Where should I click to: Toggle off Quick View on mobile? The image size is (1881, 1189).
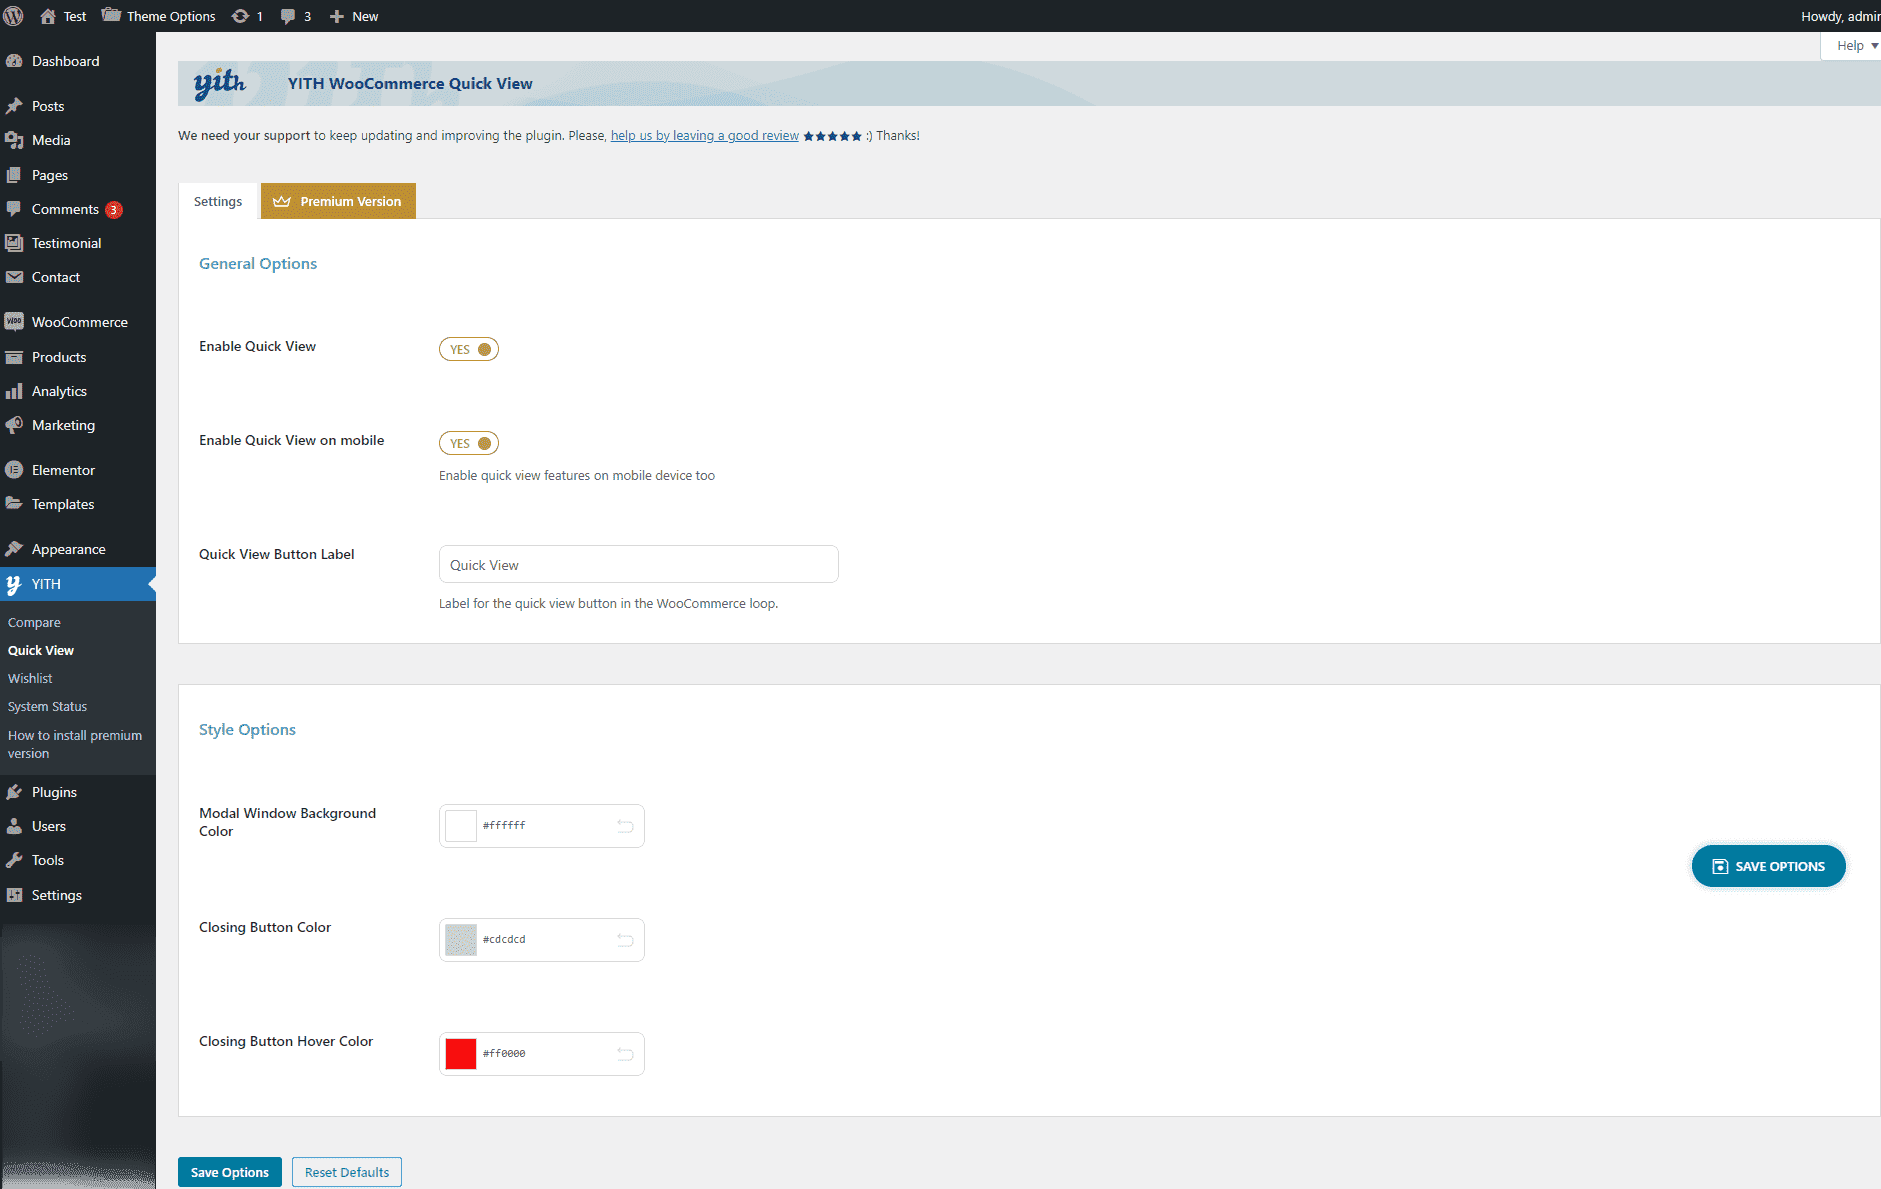(469, 443)
